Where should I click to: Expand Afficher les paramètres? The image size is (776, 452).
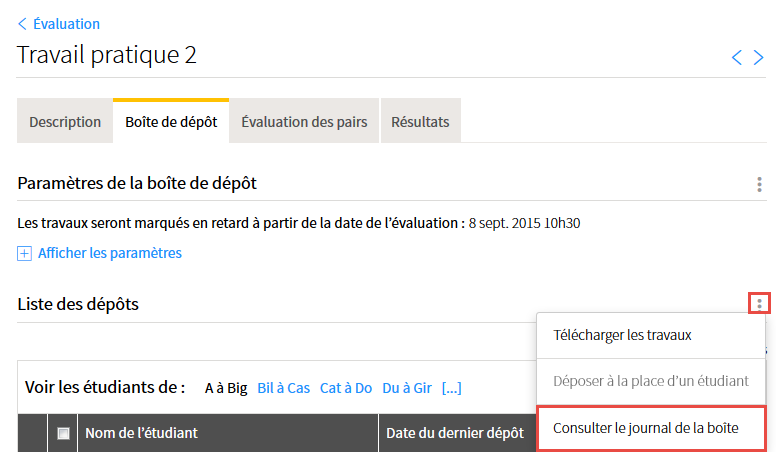[x=110, y=253]
